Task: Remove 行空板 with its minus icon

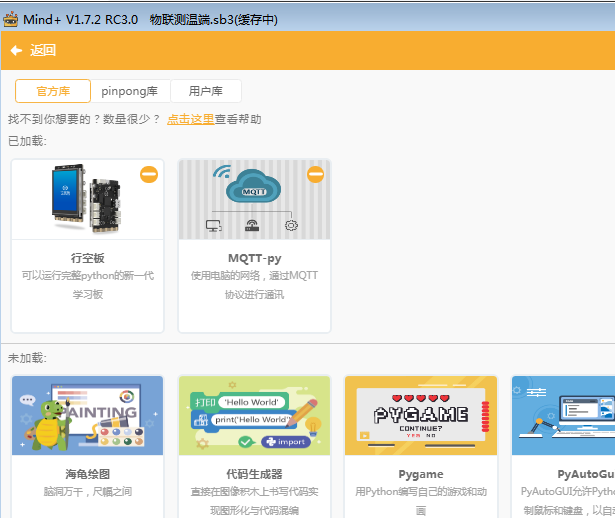Action: pyautogui.click(x=149, y=174)
